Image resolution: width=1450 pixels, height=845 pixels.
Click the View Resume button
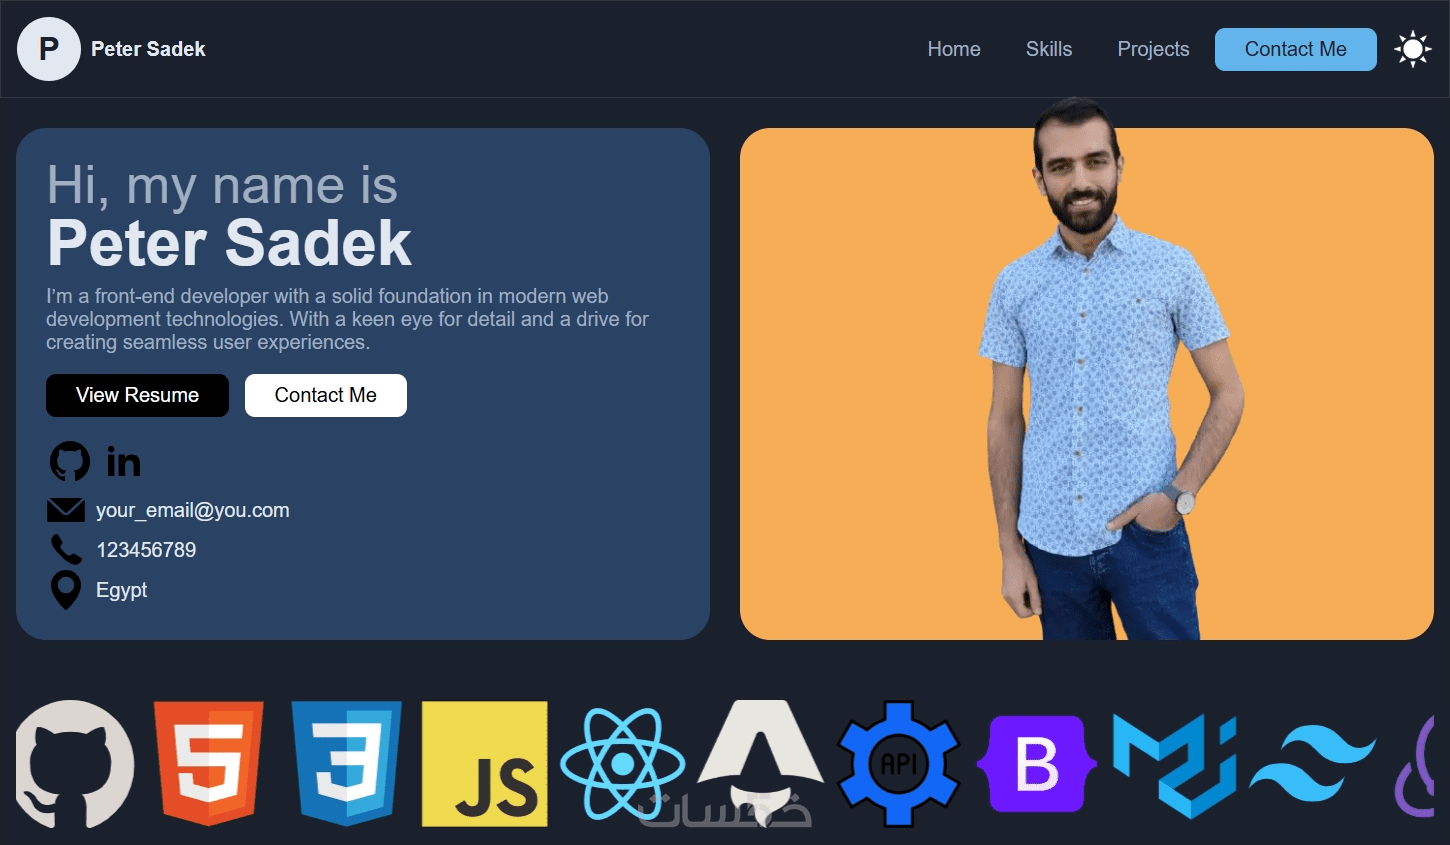point(137,395)
